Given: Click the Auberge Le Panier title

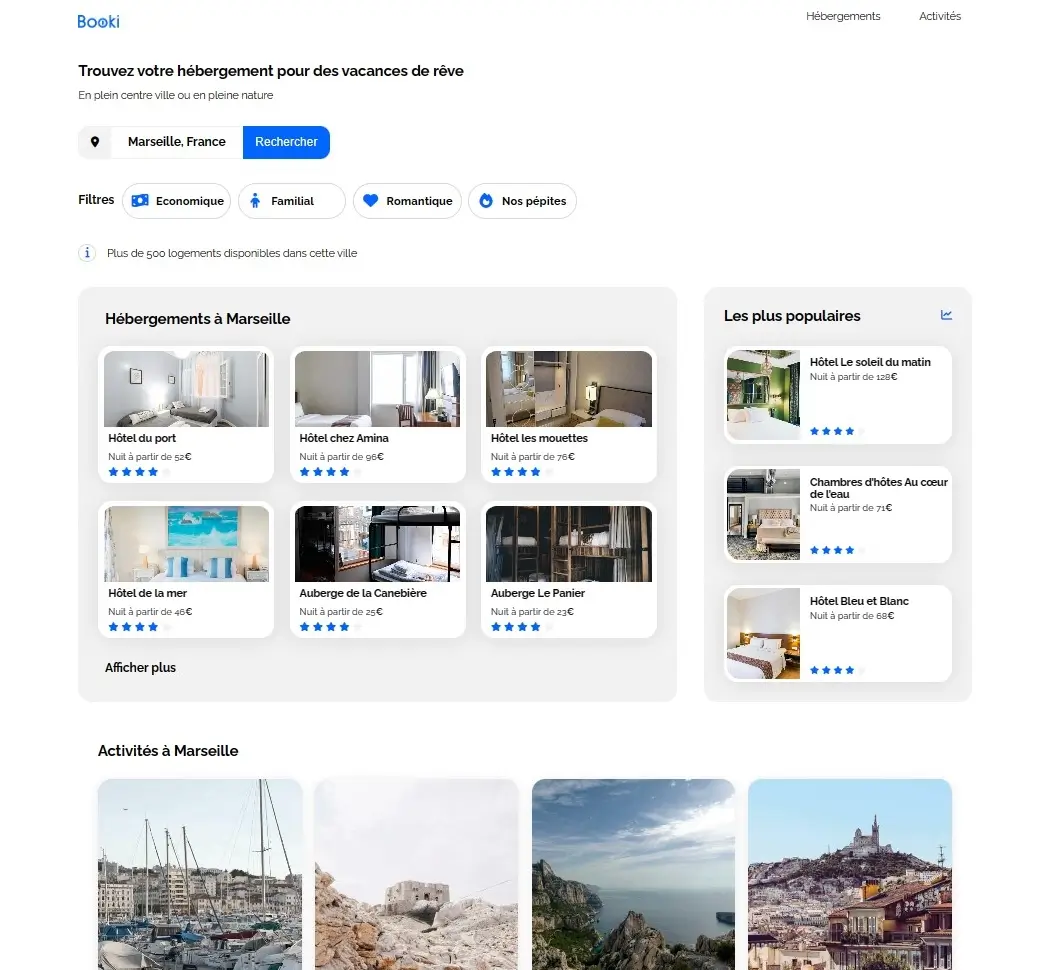Looking at the screenshot, I should pos(538,593).
